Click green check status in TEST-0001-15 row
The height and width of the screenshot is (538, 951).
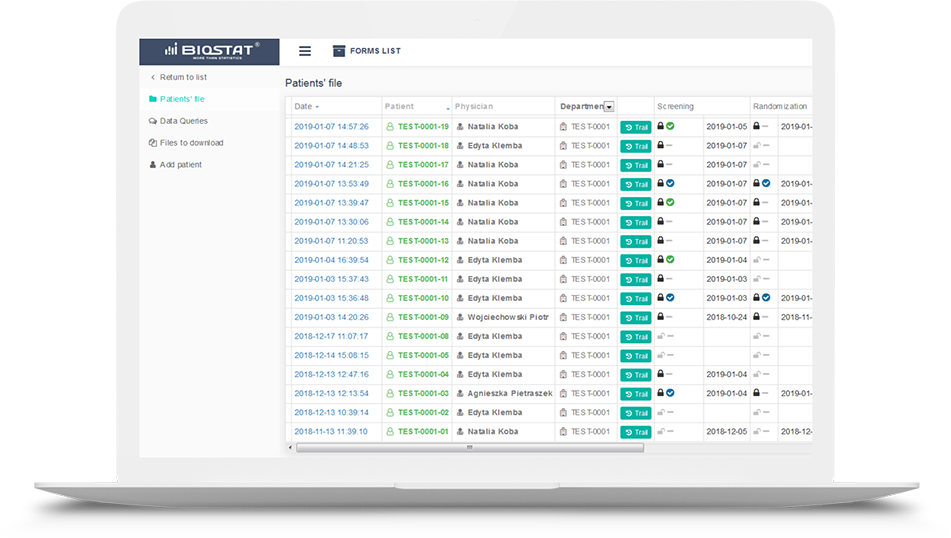(670, 202)
